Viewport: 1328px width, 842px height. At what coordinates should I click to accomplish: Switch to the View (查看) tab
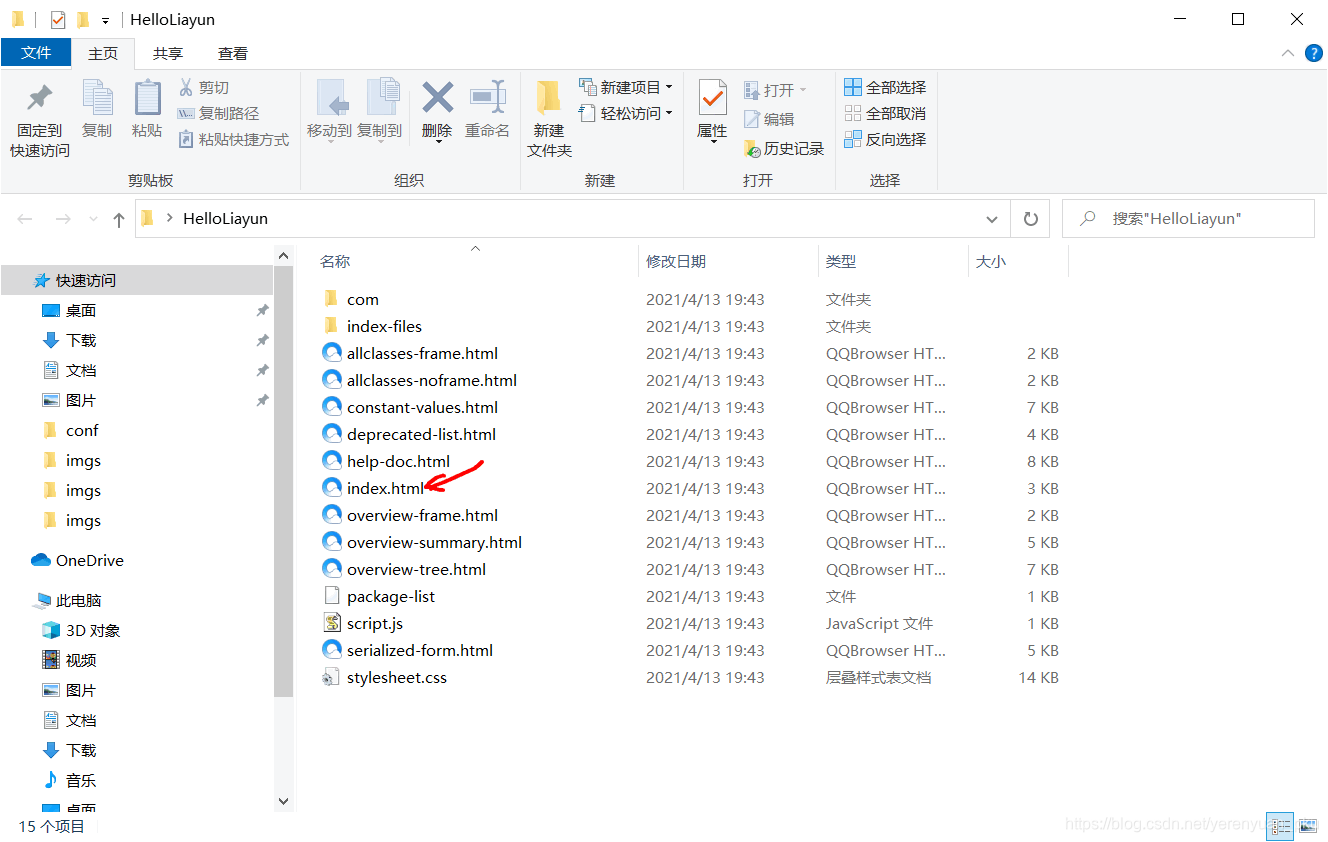tap(233, 53)
